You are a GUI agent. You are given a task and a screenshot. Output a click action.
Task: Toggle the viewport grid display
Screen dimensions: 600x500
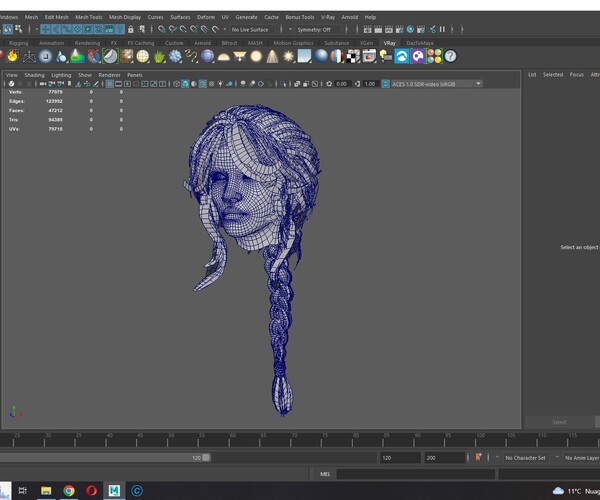(109, 84)
